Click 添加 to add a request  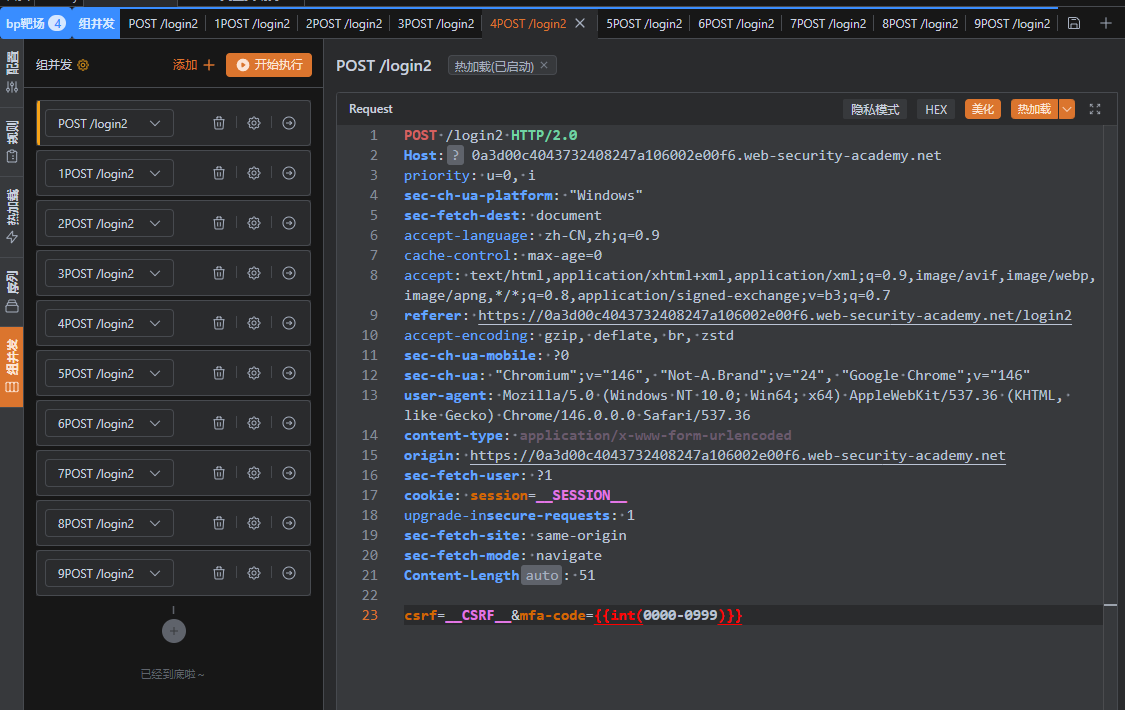(x=193, y=65)
